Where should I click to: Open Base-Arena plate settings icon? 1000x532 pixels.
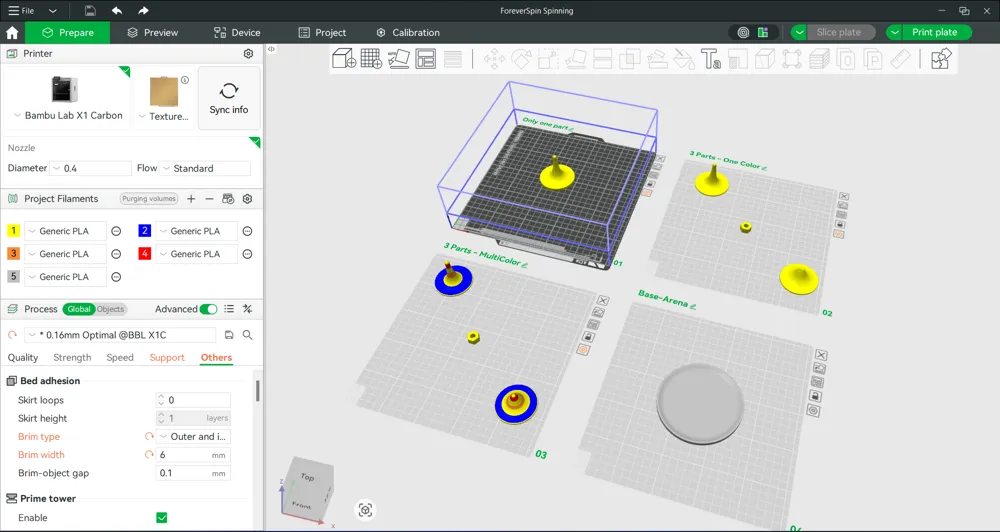click(813, 411)
